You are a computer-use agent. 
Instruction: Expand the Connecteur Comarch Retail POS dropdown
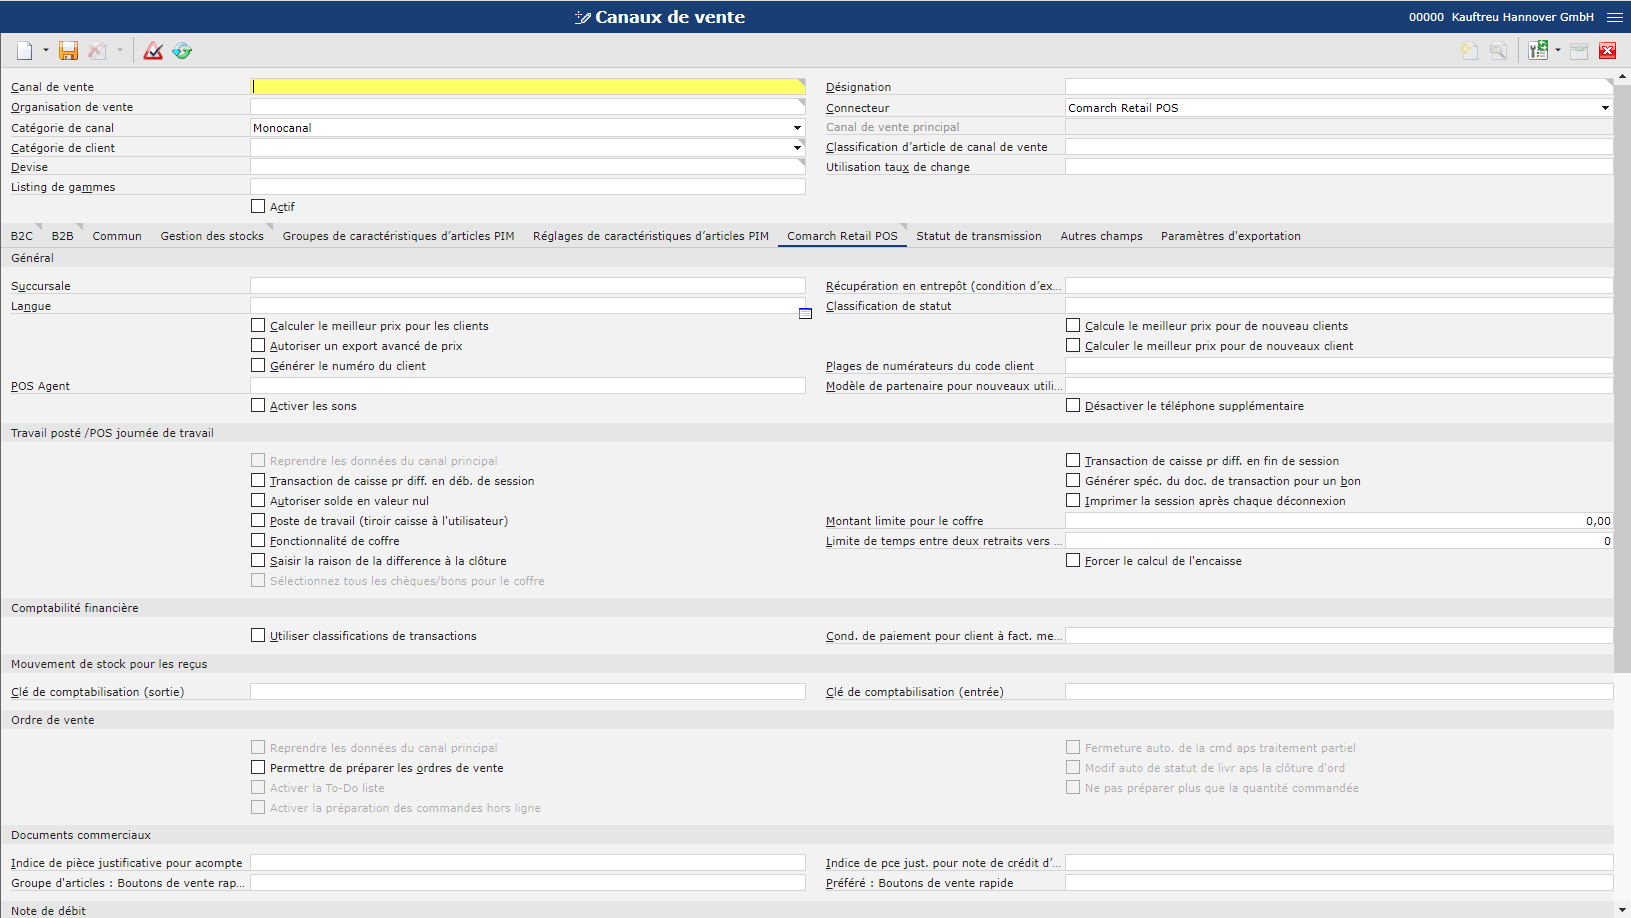click(1605, 108)
